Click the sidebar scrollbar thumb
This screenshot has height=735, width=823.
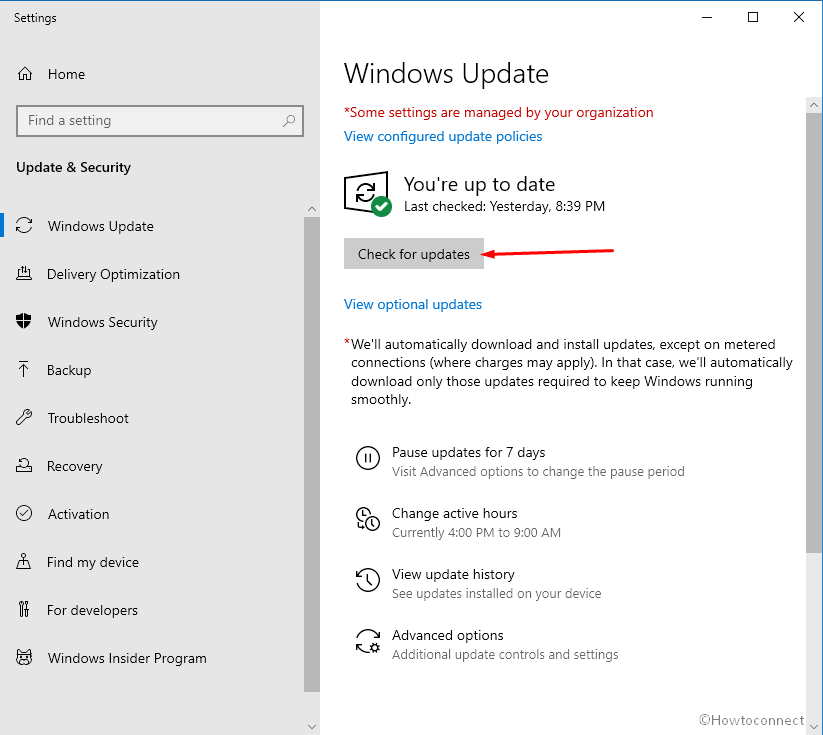click(312, 454)
